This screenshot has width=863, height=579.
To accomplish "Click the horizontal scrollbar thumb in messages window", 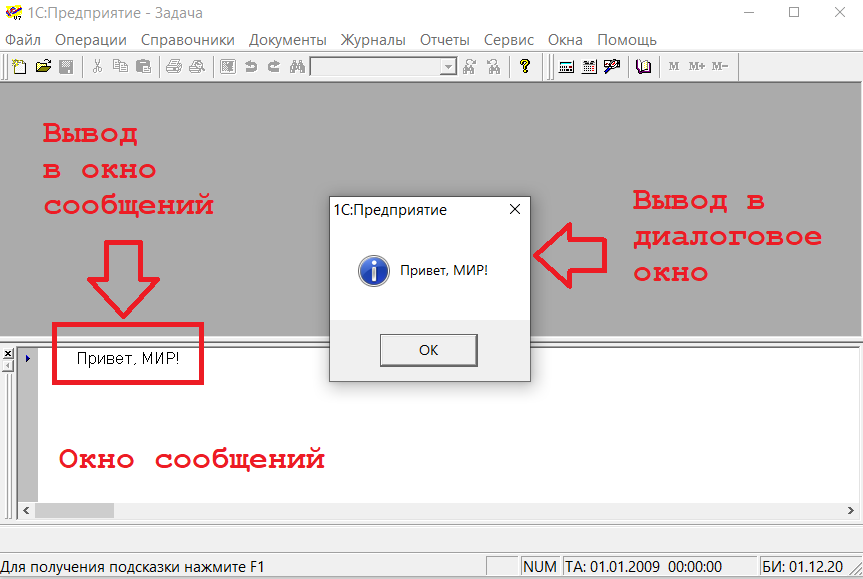I will point(74,511).
